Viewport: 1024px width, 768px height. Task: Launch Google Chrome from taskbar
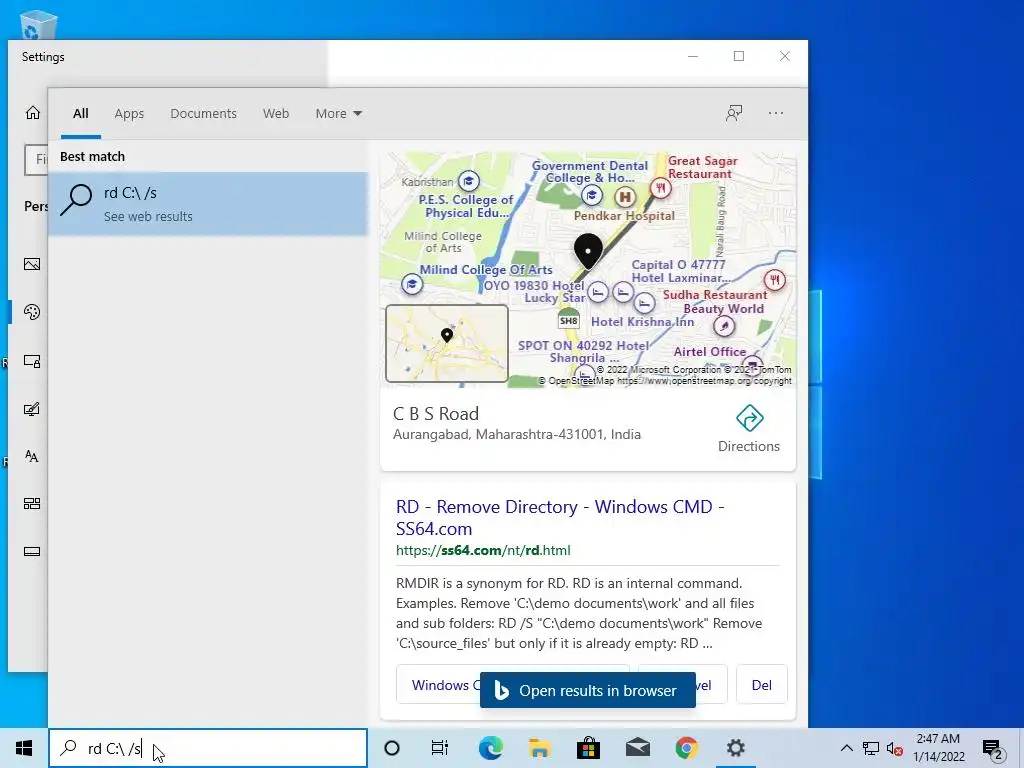[686, 748]
